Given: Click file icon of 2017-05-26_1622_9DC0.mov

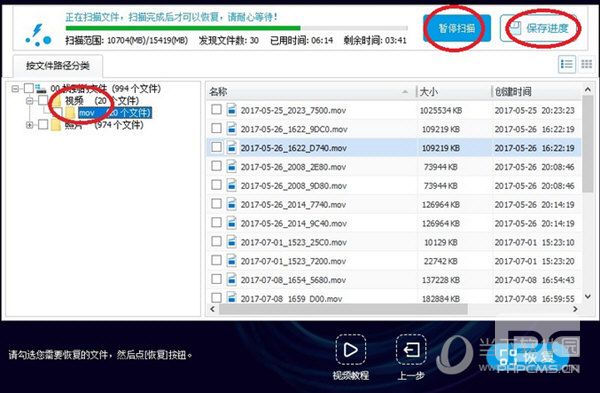Looking at the screenshot, I should coord(231,129).
